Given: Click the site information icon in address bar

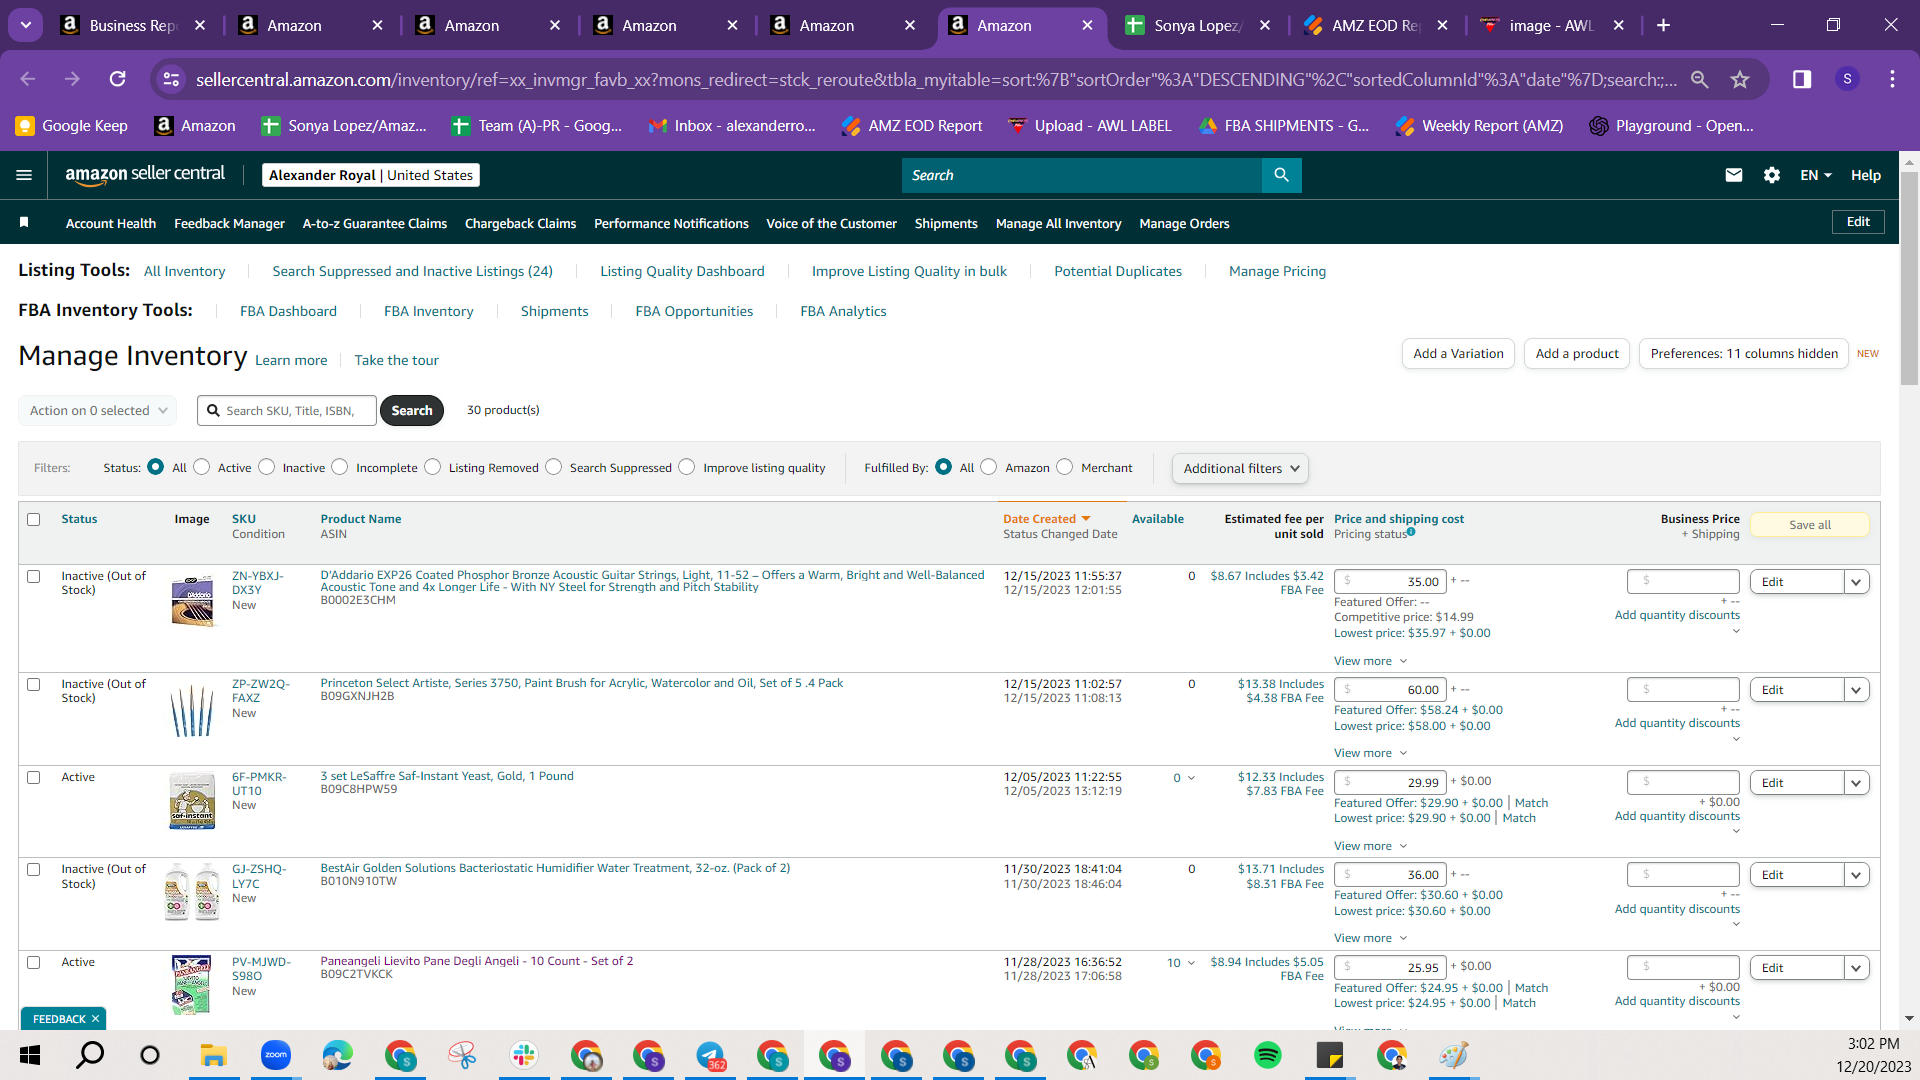Looking at the screenshot, I should (172, 79).
